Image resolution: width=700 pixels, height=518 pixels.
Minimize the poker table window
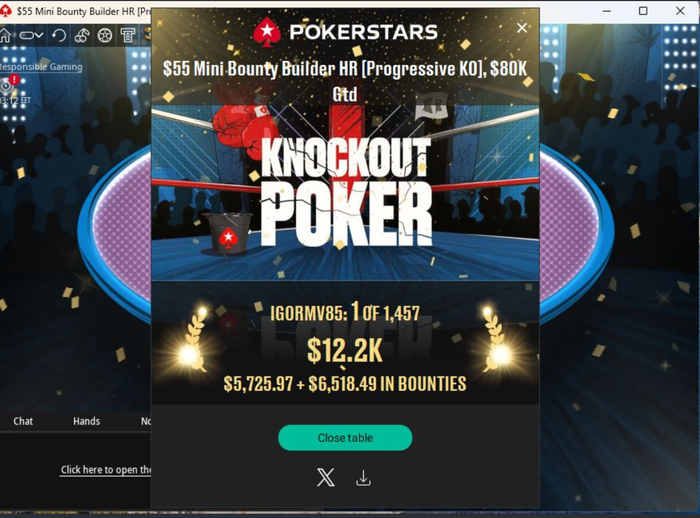tap(607, 11)
